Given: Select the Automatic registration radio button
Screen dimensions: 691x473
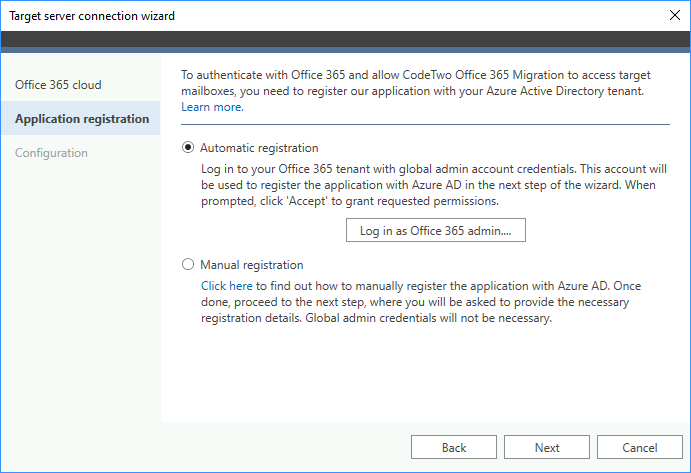Looking at the screenshot, I should [188, 147].
